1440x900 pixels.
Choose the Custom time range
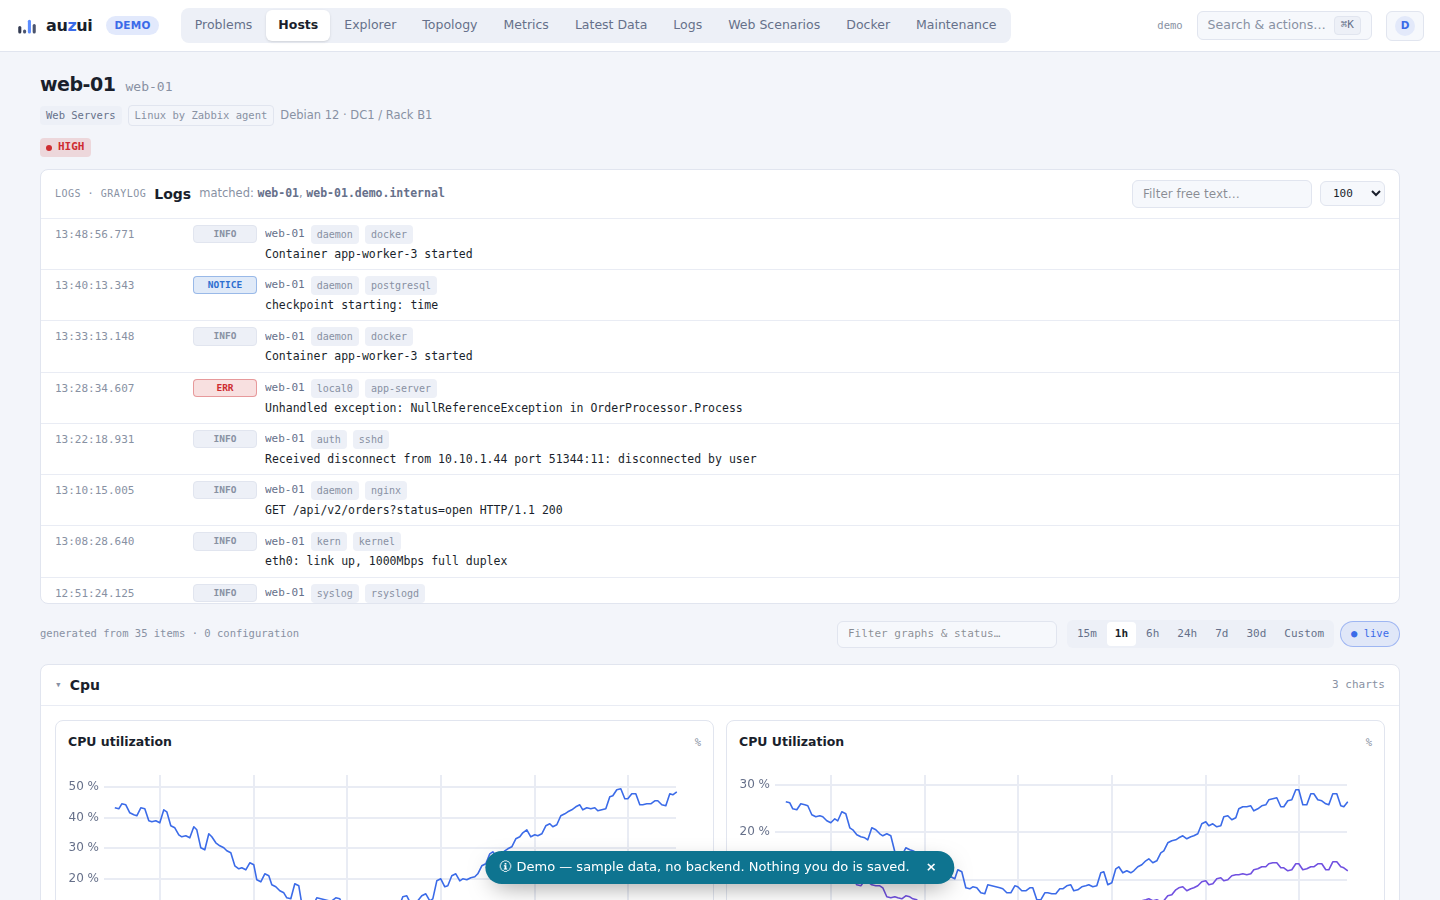click(1304, 634)
